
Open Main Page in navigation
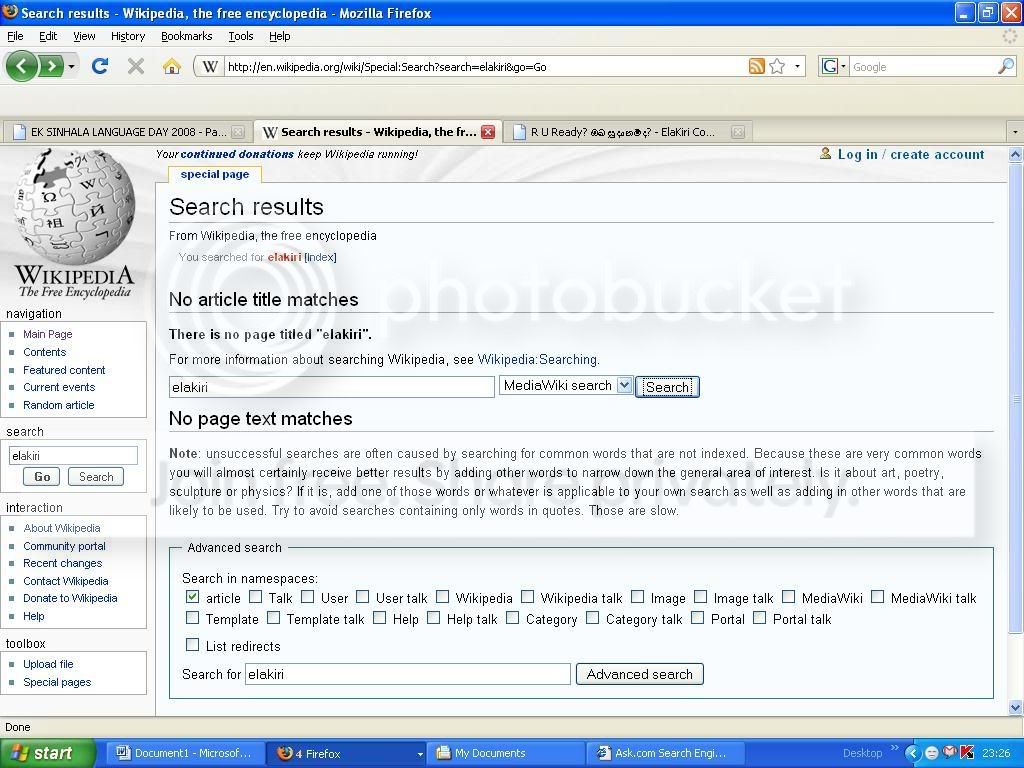(48, 334)
